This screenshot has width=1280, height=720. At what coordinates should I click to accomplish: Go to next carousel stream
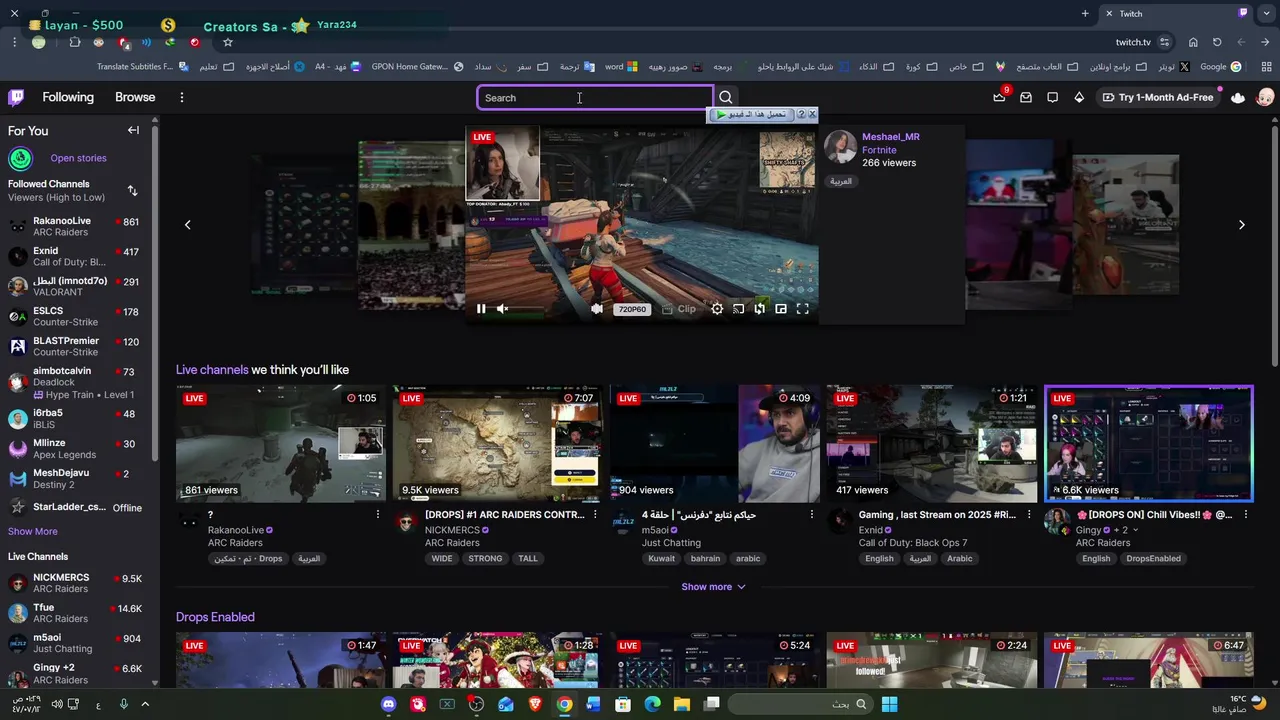pos(1242,225)
